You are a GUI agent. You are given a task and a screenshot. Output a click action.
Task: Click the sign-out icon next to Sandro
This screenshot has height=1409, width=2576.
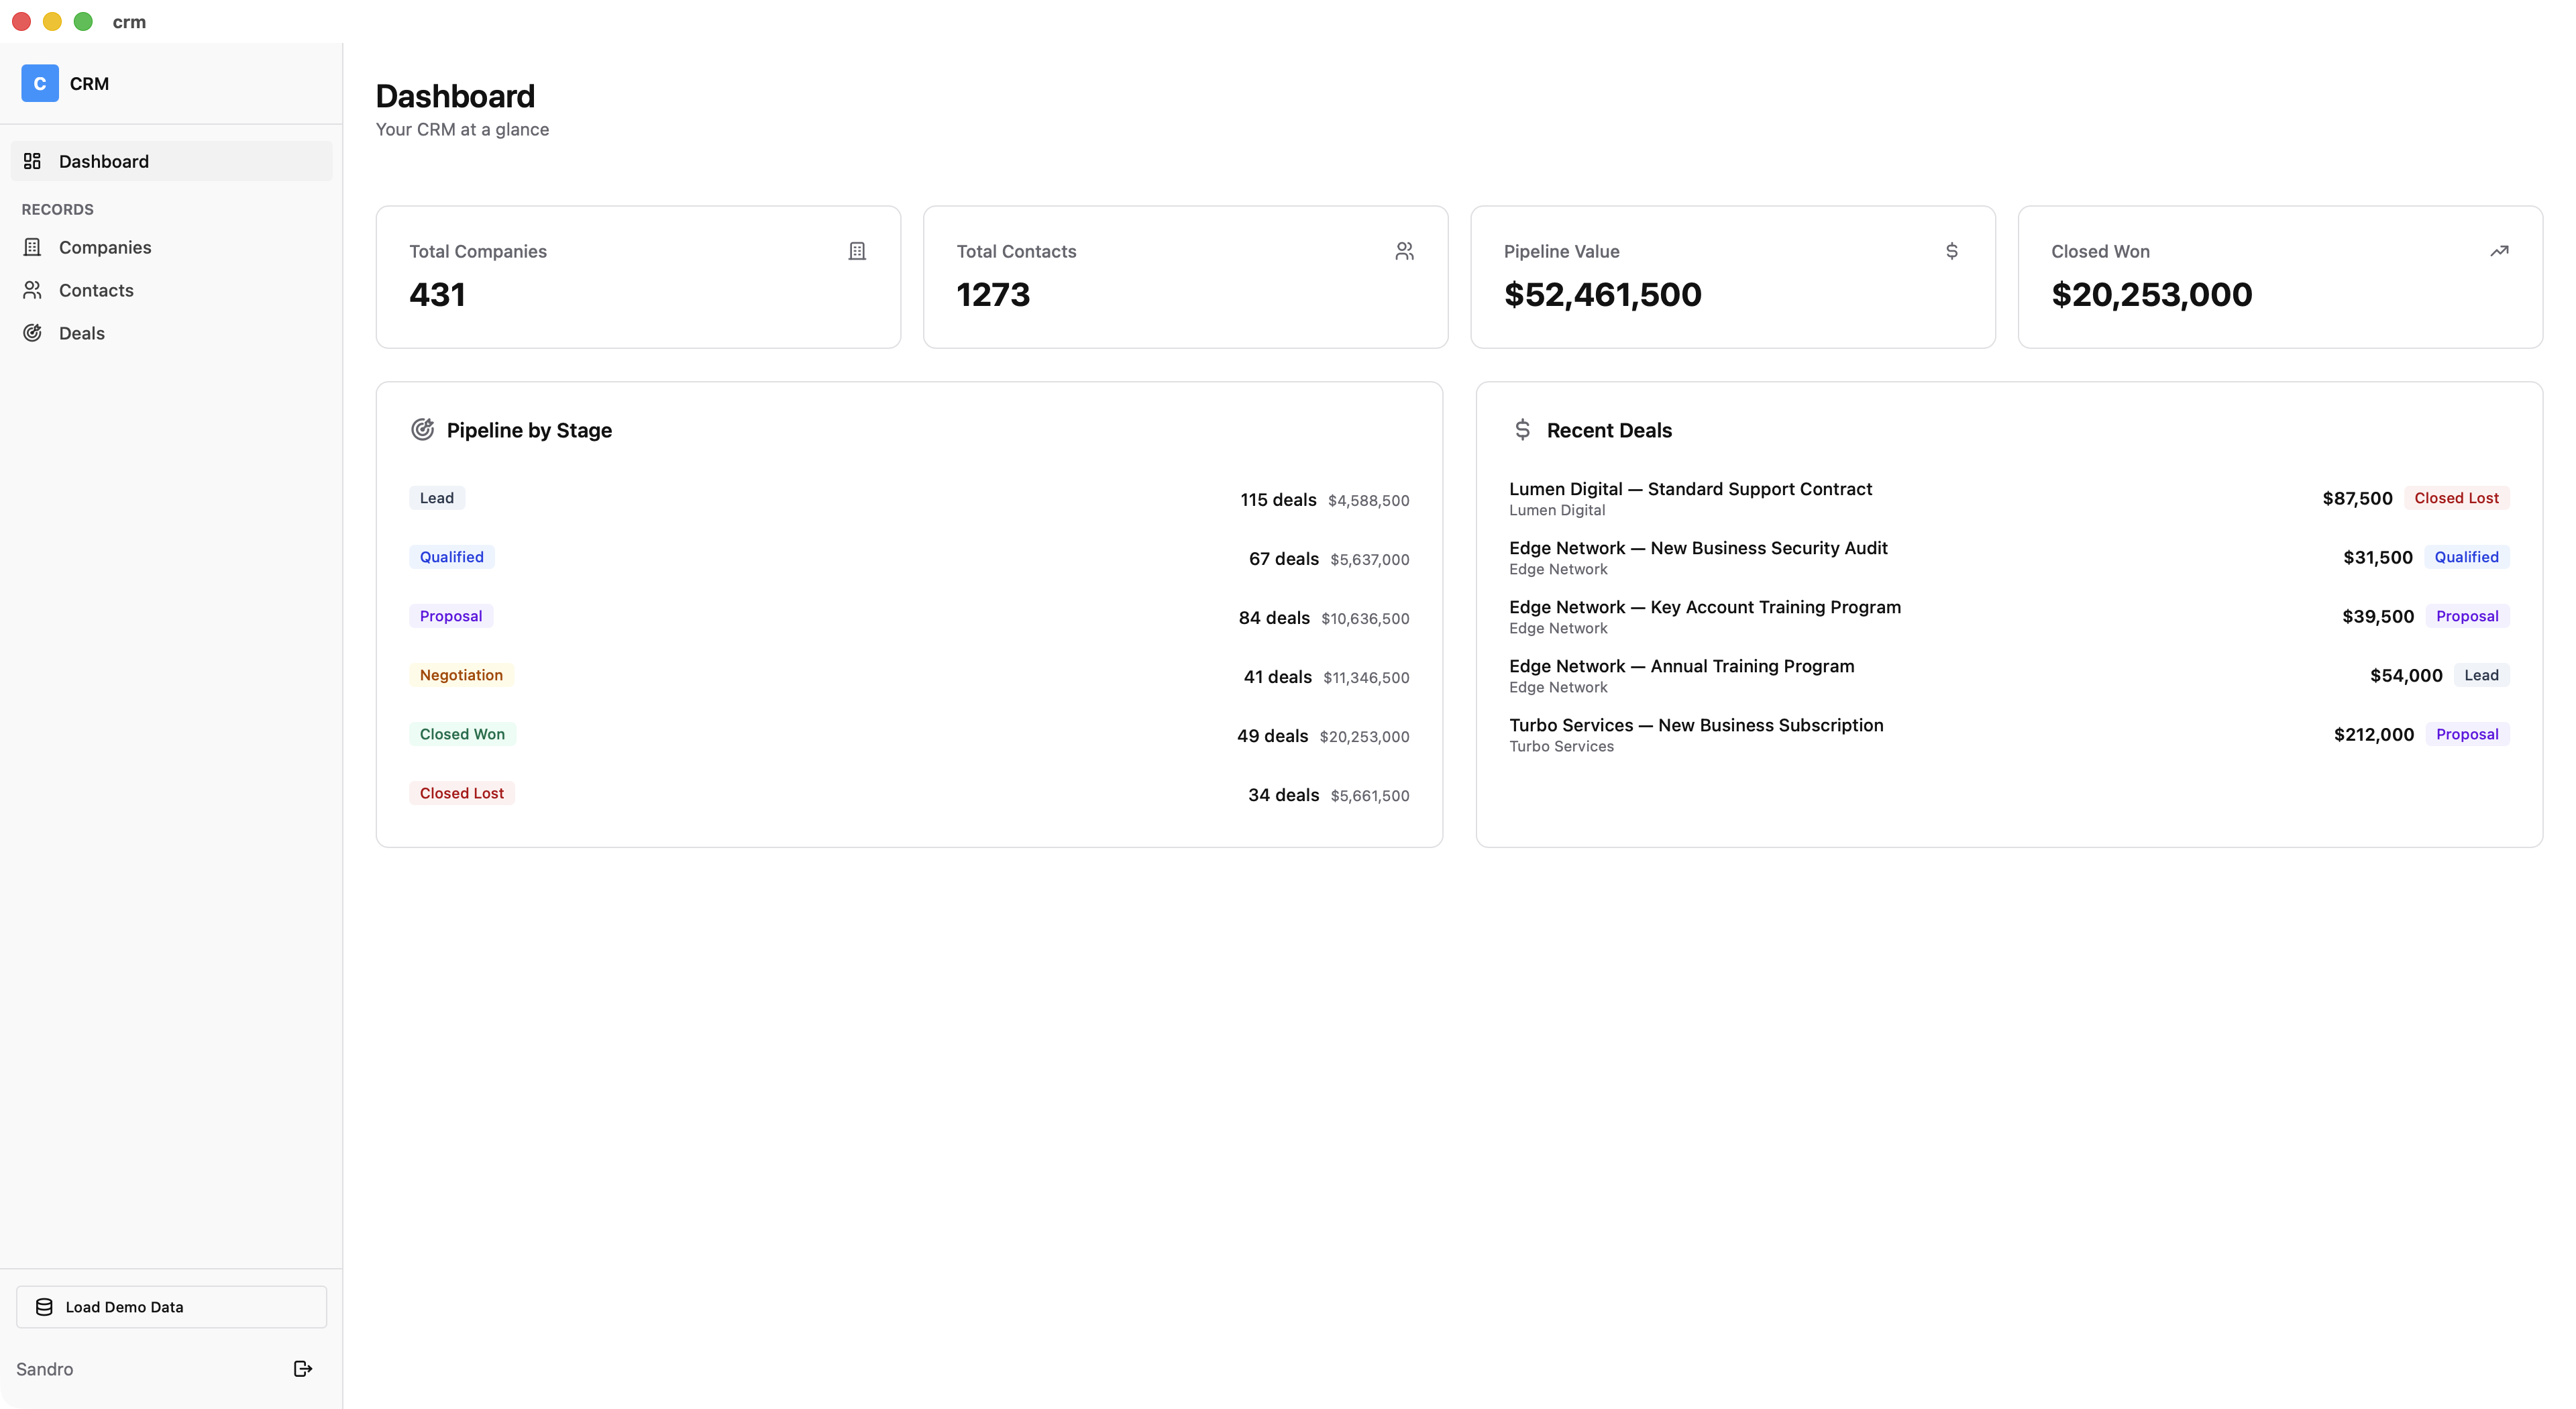pos(302,1369)
